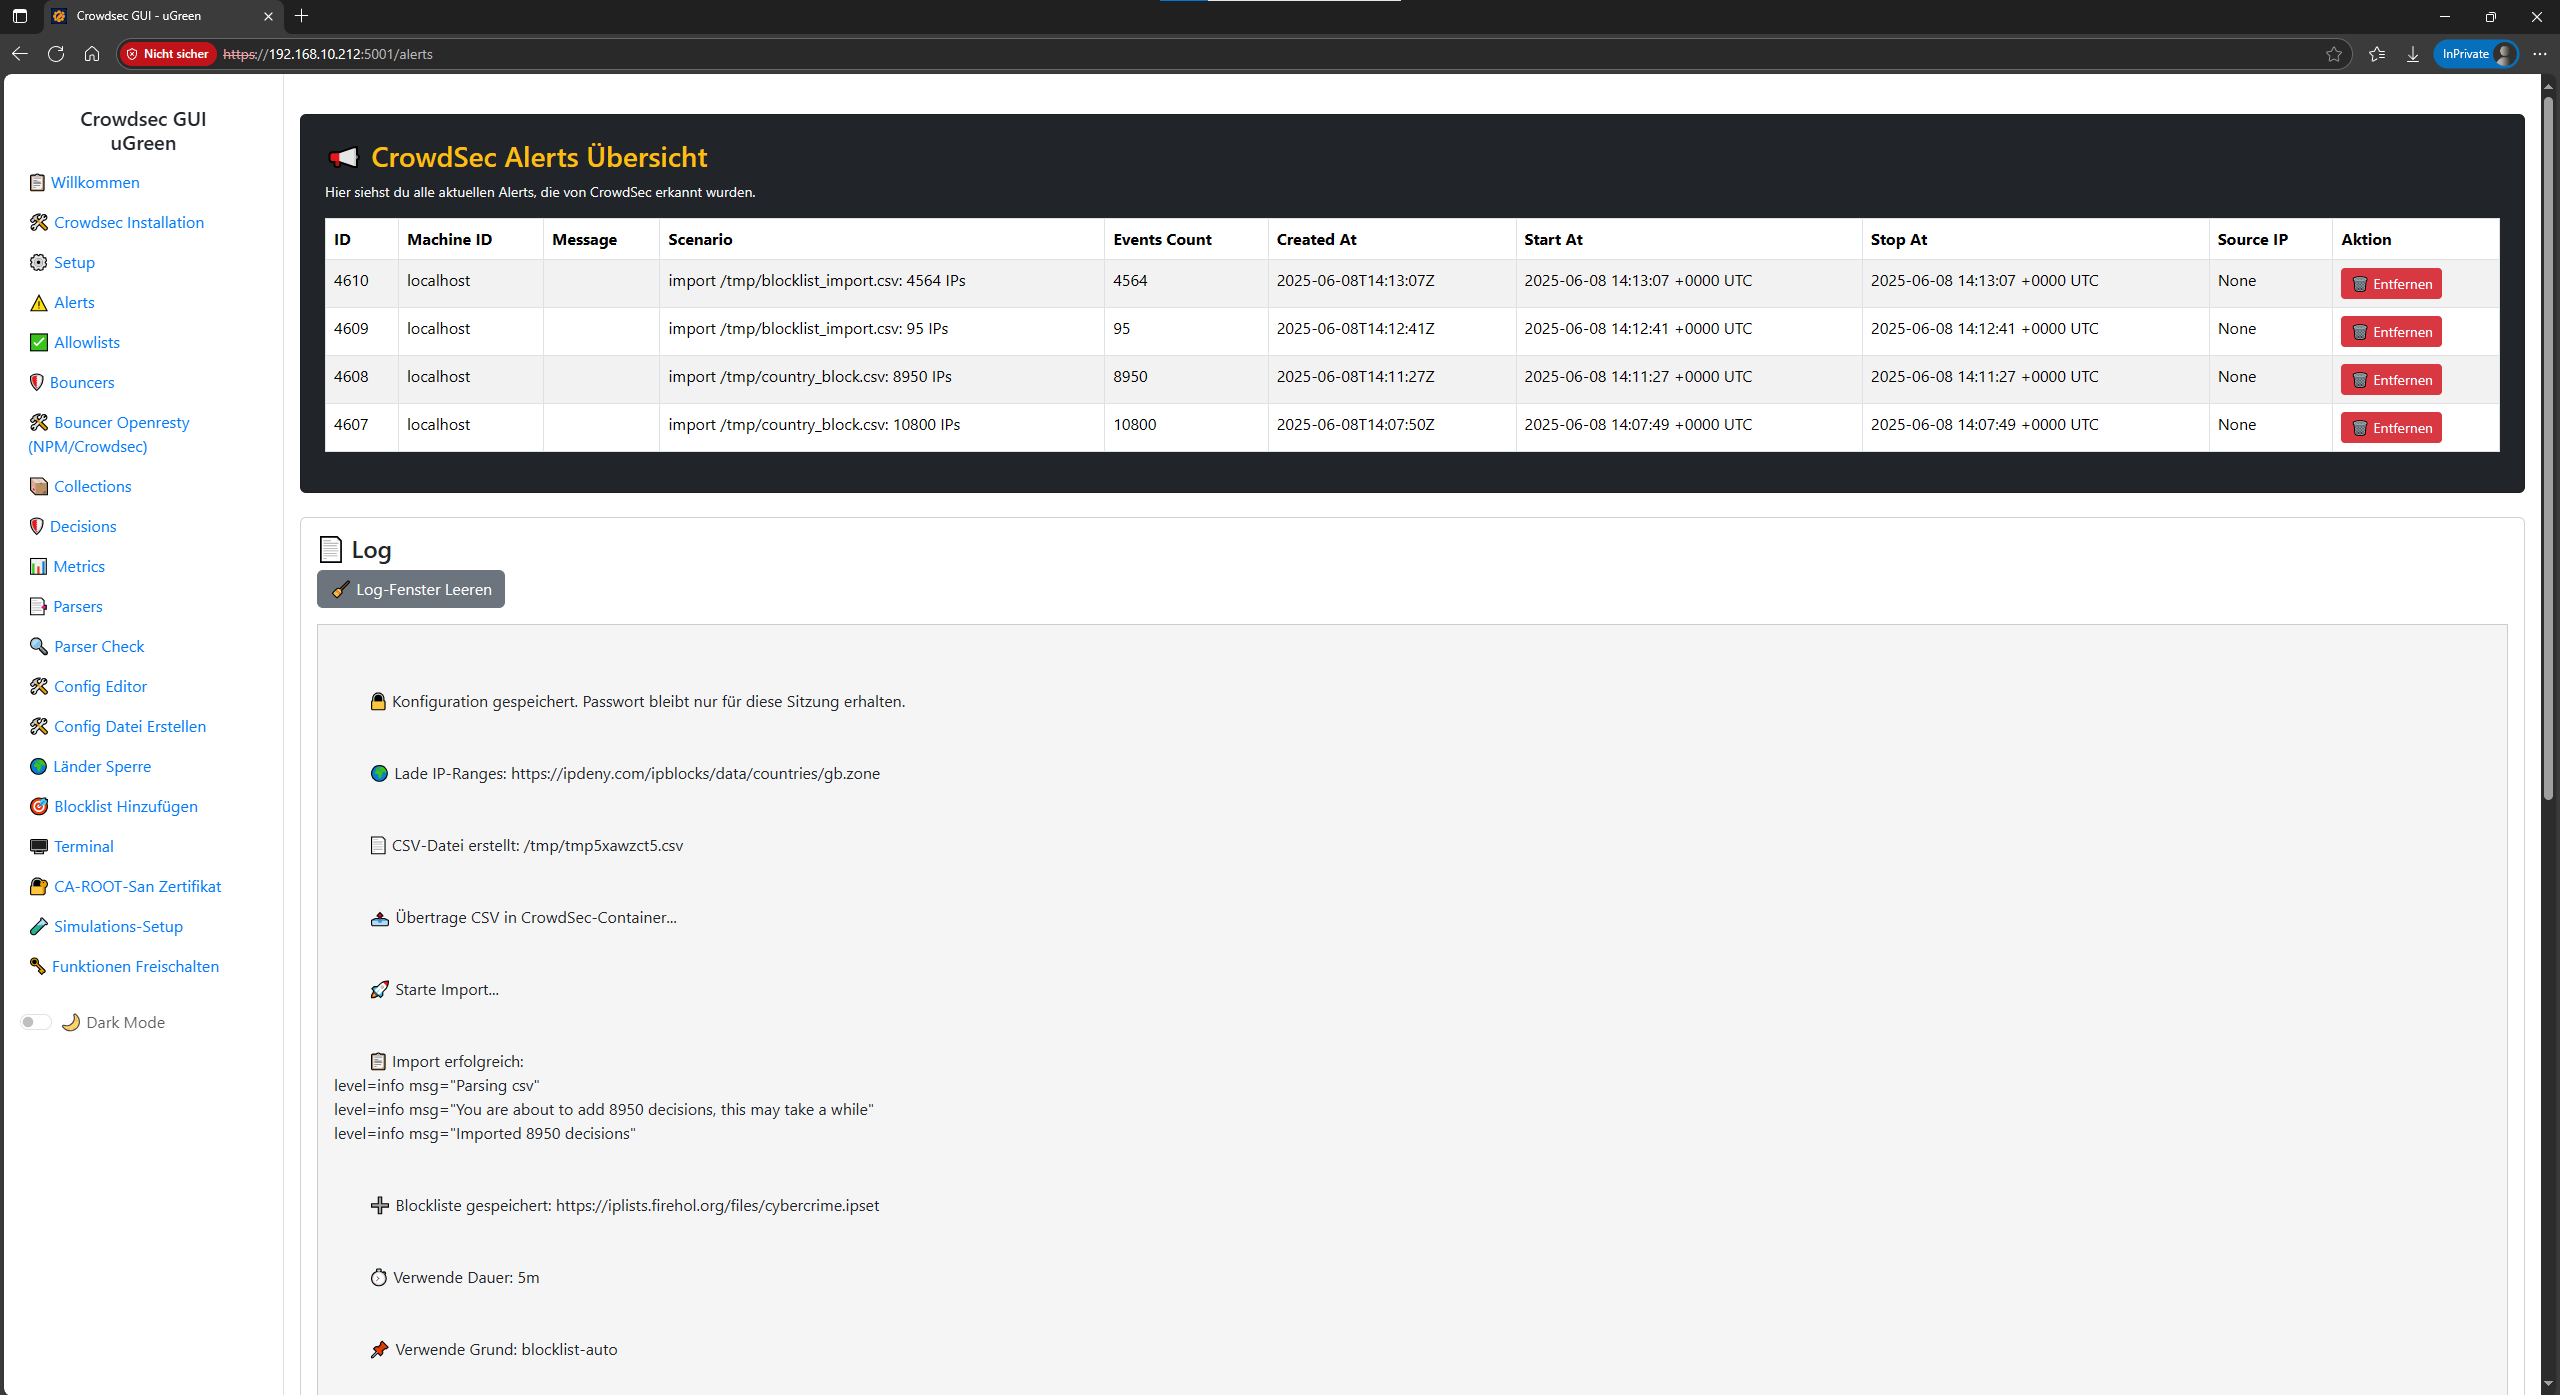The image size is (2560, 1395).
Task: Click the Collections box icon
Action: [x=38, y=486]
